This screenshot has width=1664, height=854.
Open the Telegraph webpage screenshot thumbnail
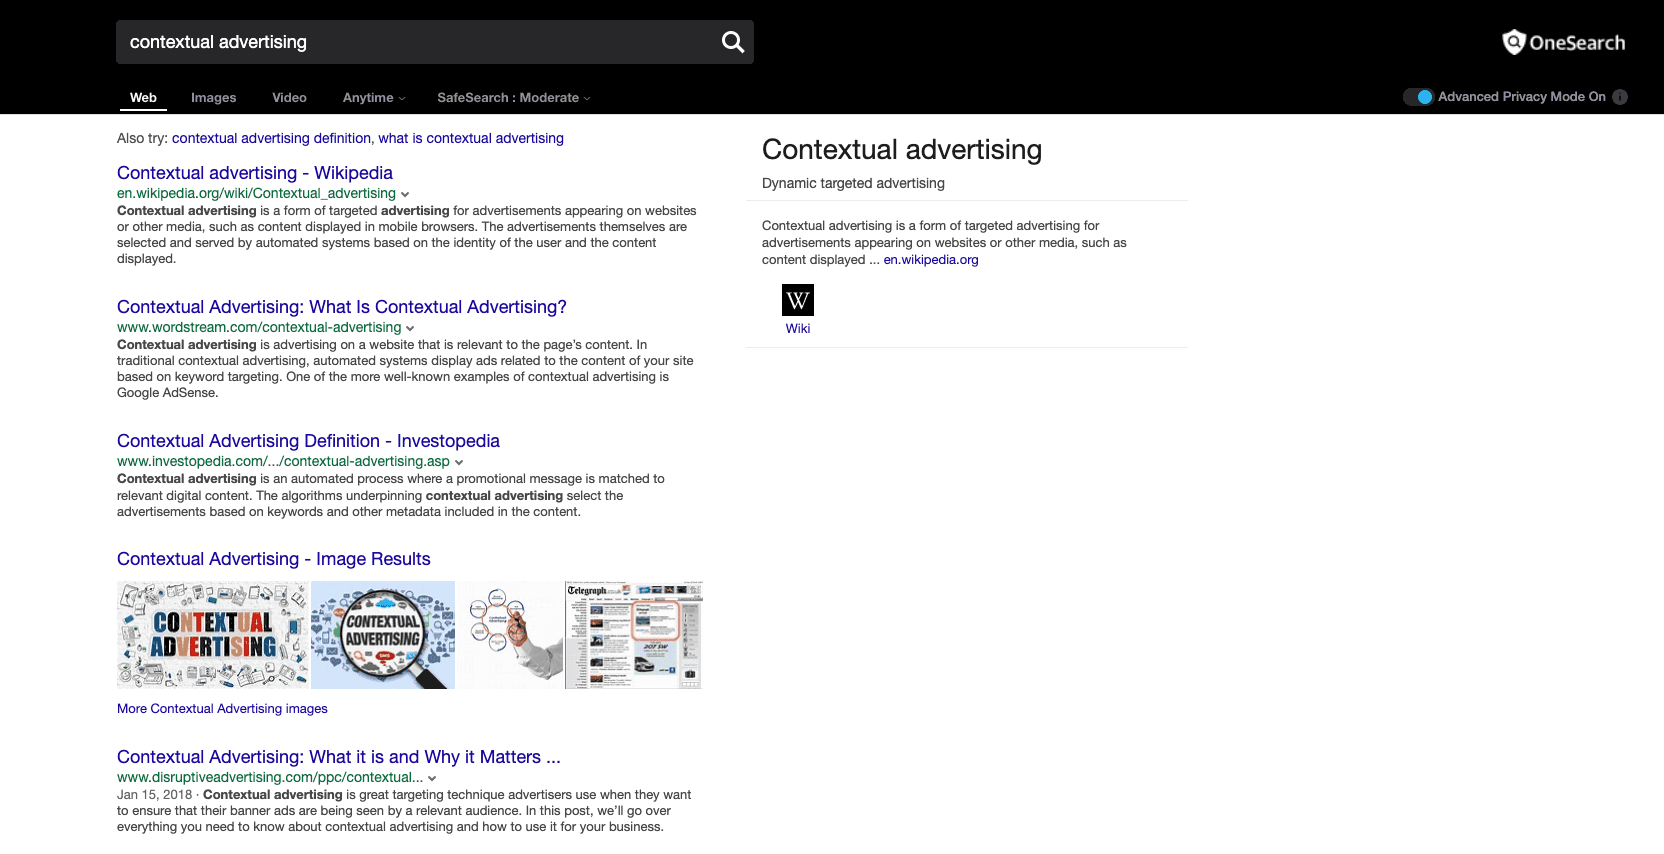tap(634, 635)
